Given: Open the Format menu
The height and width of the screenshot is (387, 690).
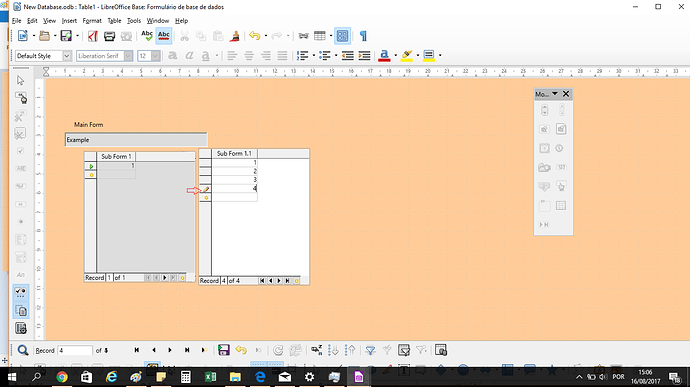Looking at the screenshot, I should 92,21.
